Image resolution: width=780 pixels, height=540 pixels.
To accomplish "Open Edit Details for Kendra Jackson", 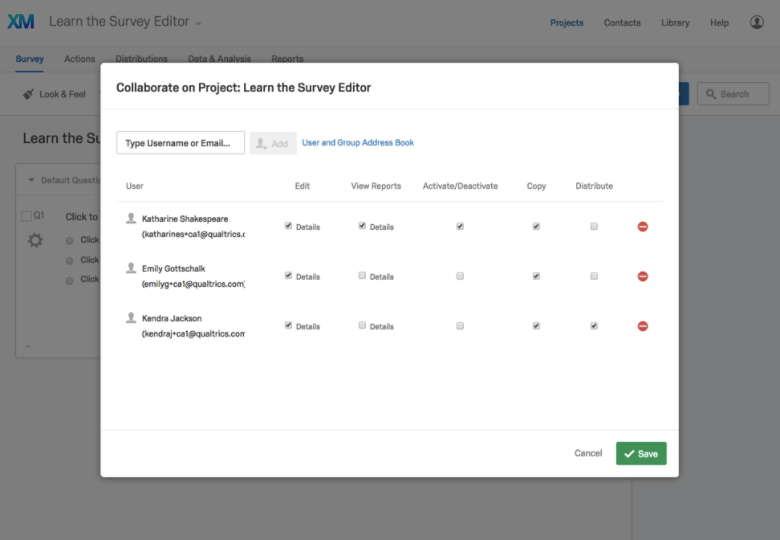I will click(308, 327).
